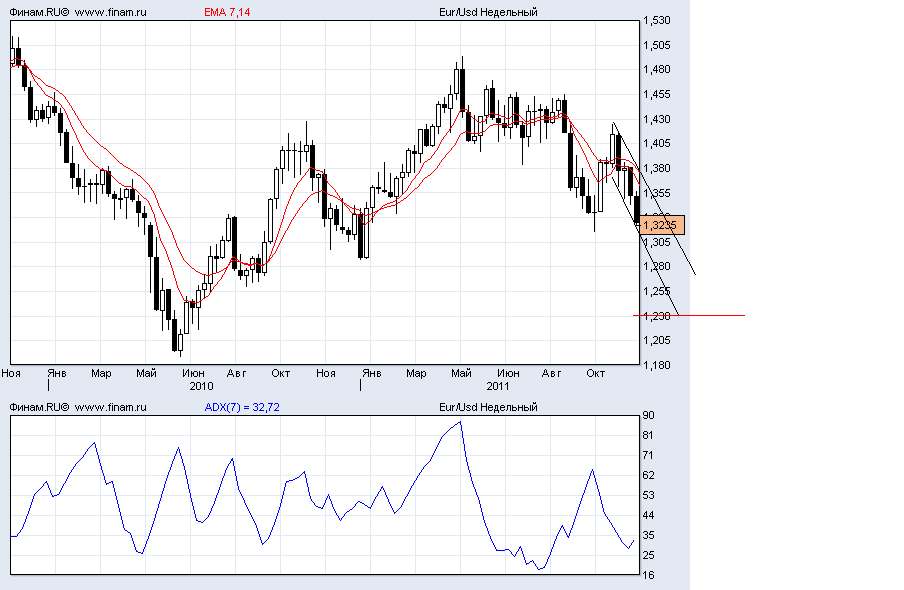Image resolution: width=904 pixels, height=590 pixels.
Task: Click the ADX scale value 81
Action: click(648, 435)
